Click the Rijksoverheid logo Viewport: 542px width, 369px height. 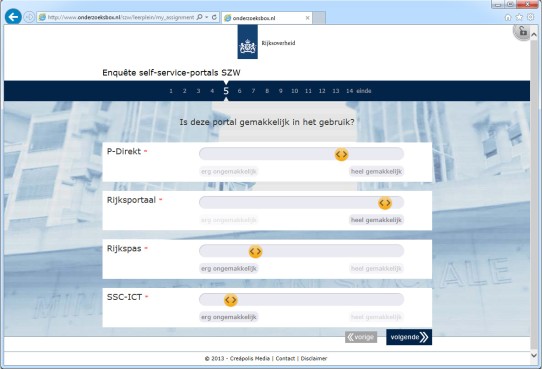coord(266,42)
